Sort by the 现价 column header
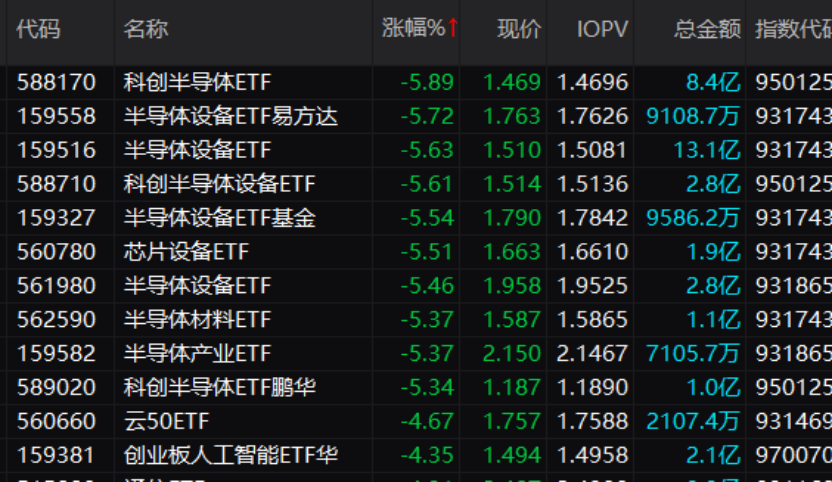 tap(519, 29)
